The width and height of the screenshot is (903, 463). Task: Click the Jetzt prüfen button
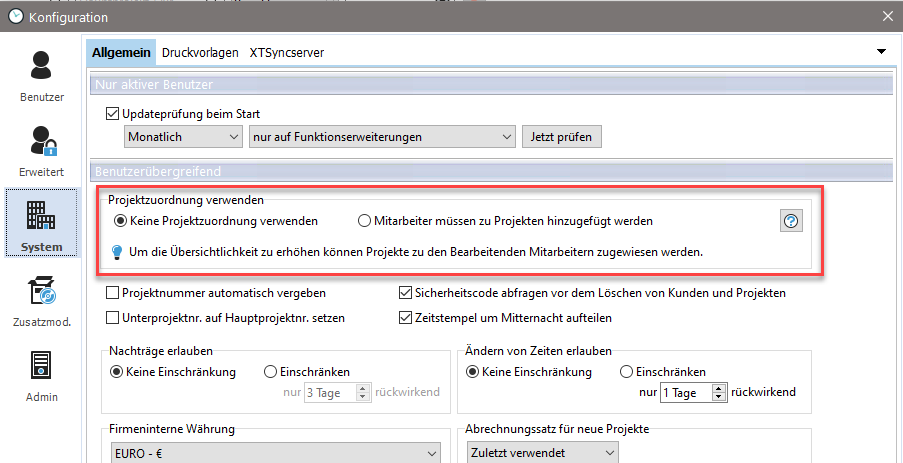[562, 136]
